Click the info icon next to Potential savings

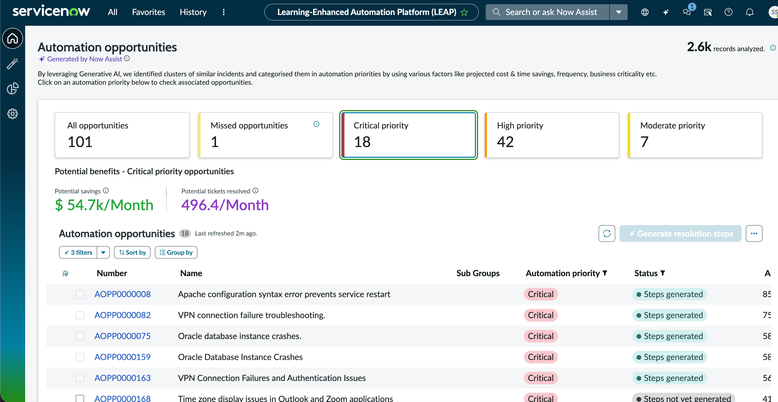106,191
